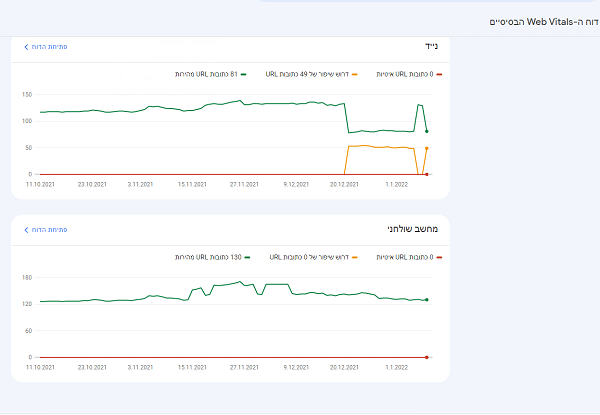Screen dimensions: 600x415
Task: Click orange color marker in mobile legend
Action: pyautogui.click(x=355, y=75)
